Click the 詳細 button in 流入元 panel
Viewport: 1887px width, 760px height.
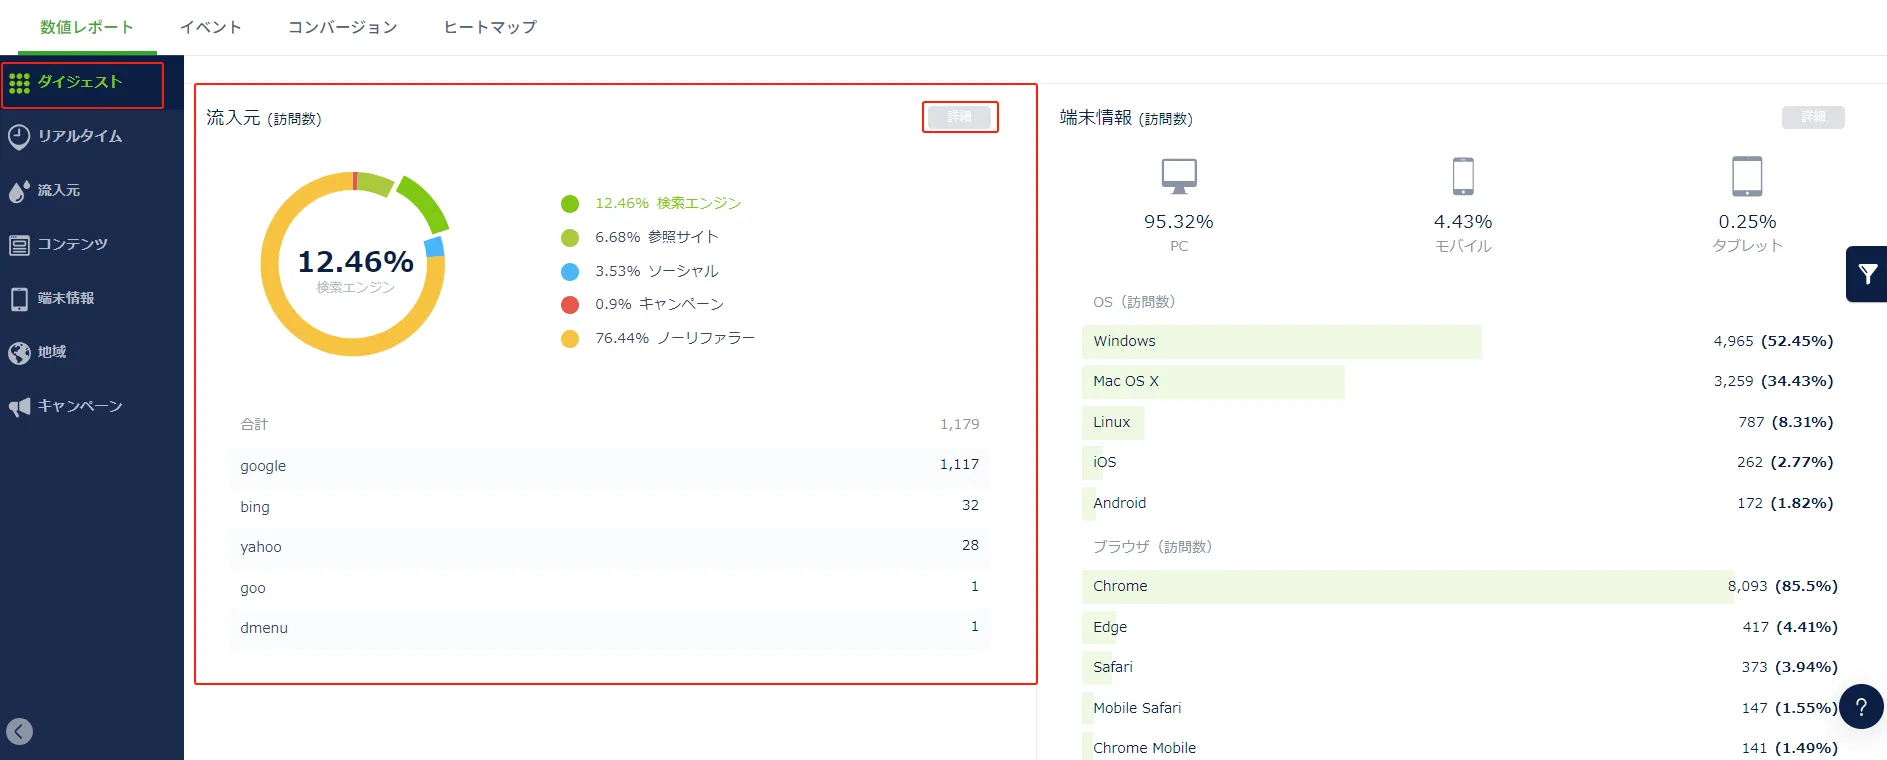pos(959,117)
